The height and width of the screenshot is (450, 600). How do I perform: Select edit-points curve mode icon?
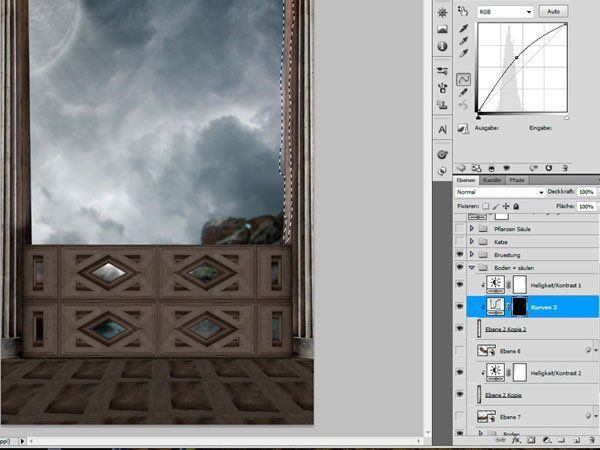pos(463,80)
